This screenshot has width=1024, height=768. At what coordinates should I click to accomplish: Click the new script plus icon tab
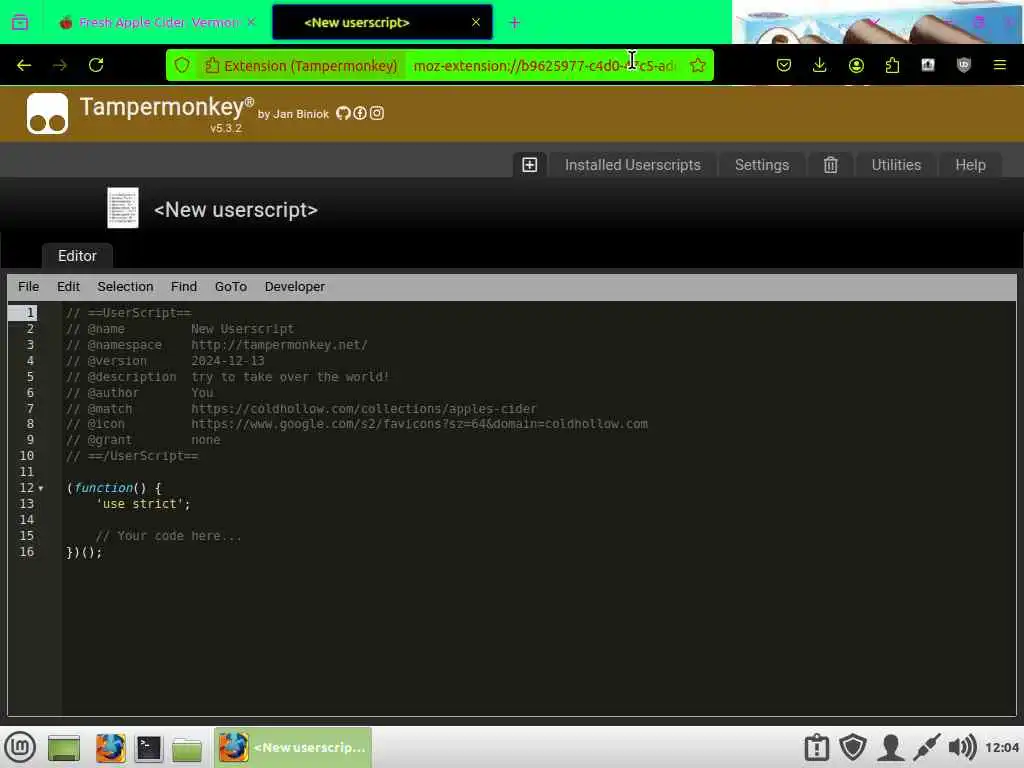coord(530,165)
